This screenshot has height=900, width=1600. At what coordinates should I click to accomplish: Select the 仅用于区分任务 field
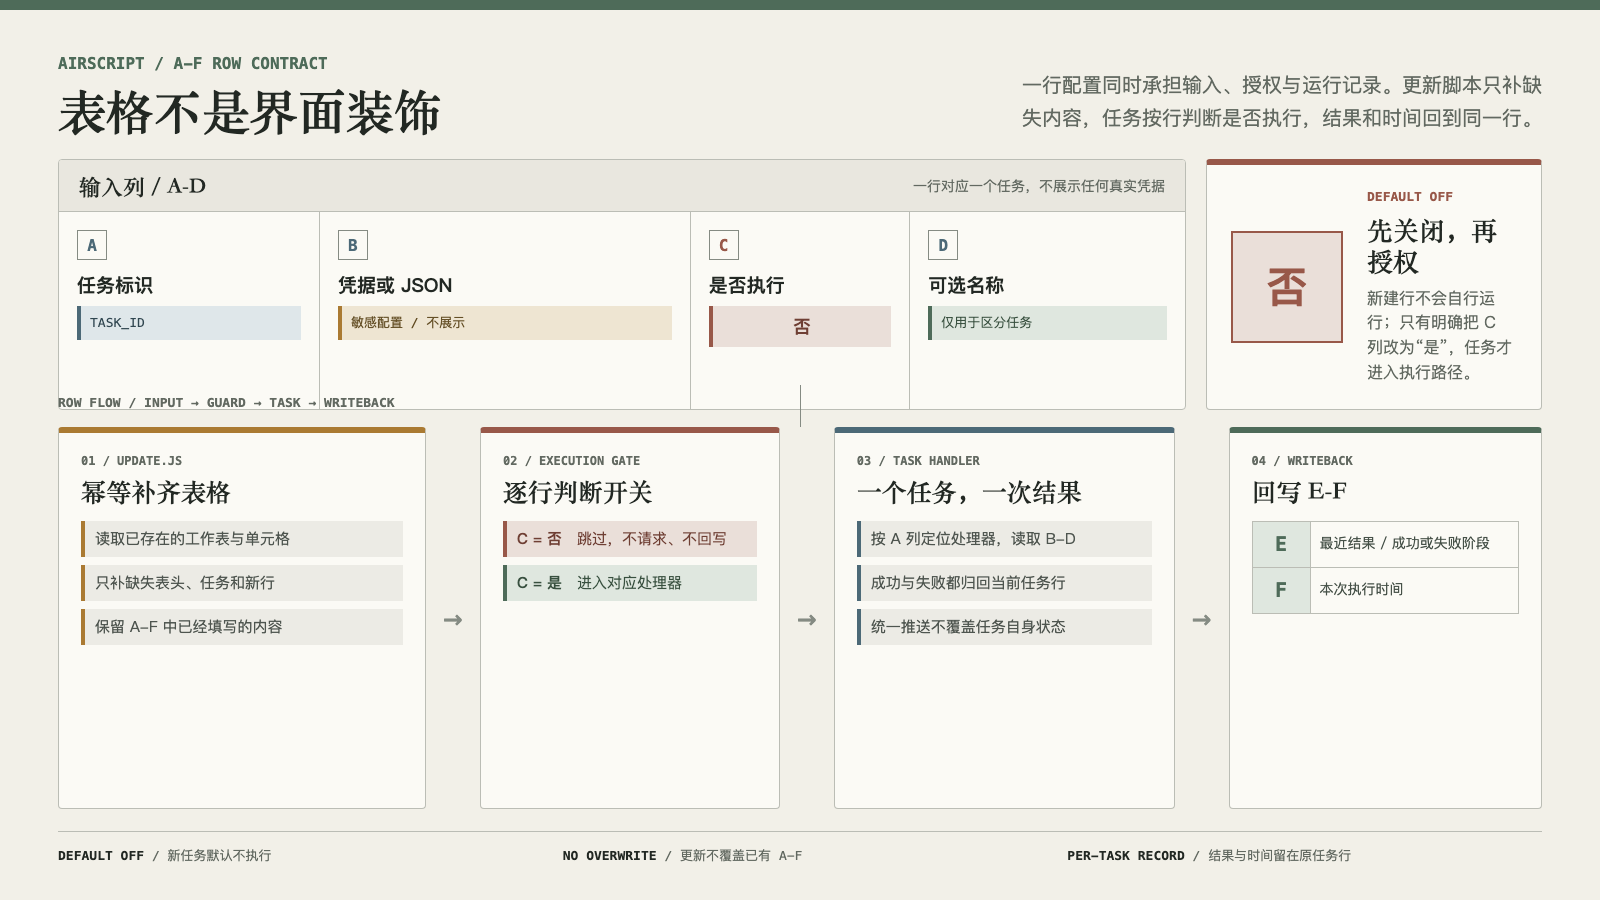[x=1047, y=323]
